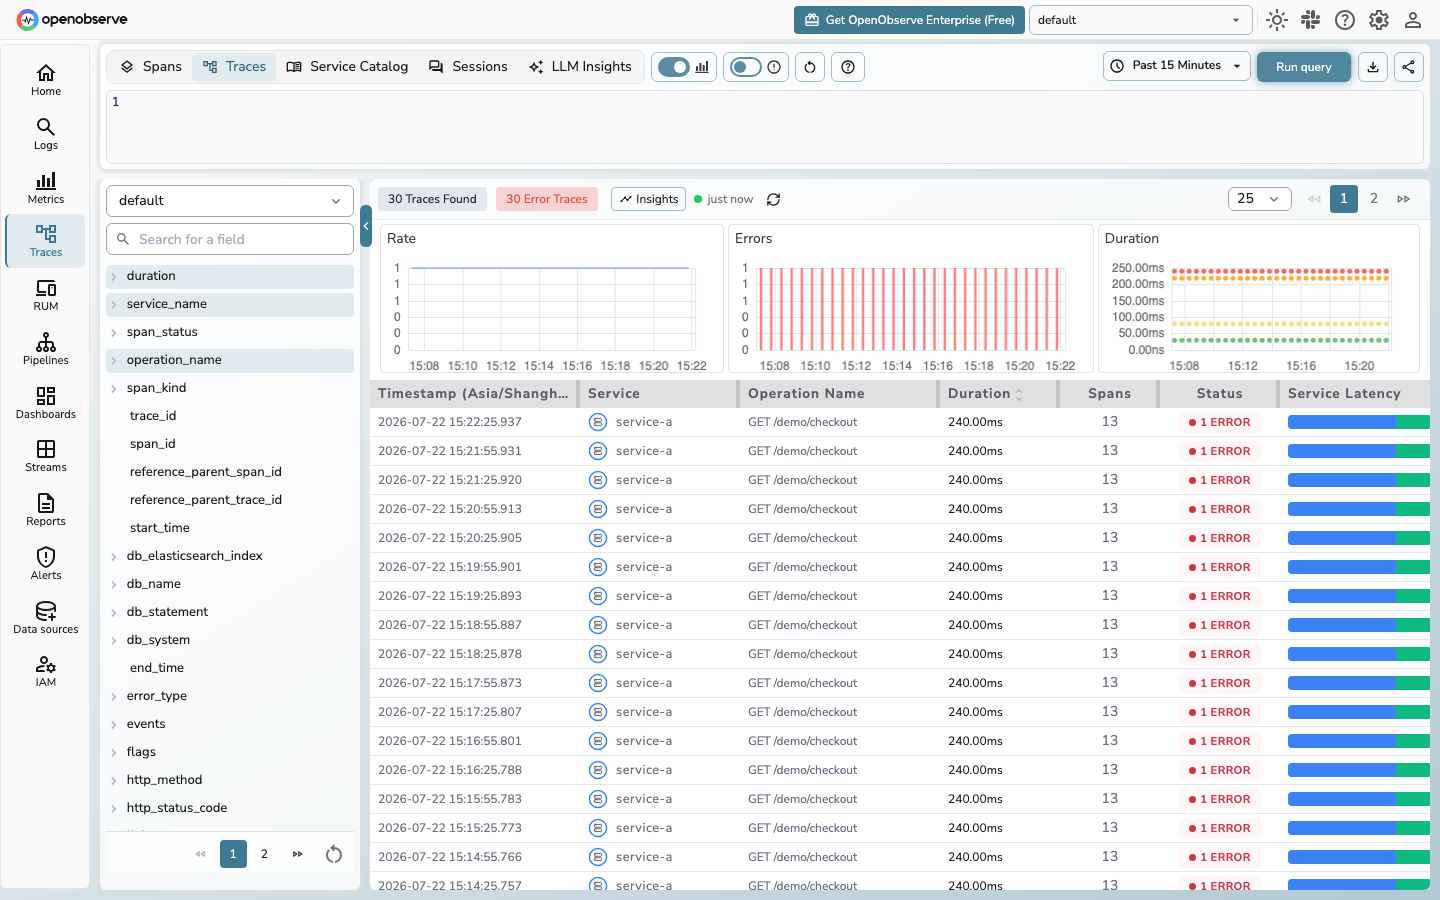
Task: Select the start_time field
Action: click(160, 528)
